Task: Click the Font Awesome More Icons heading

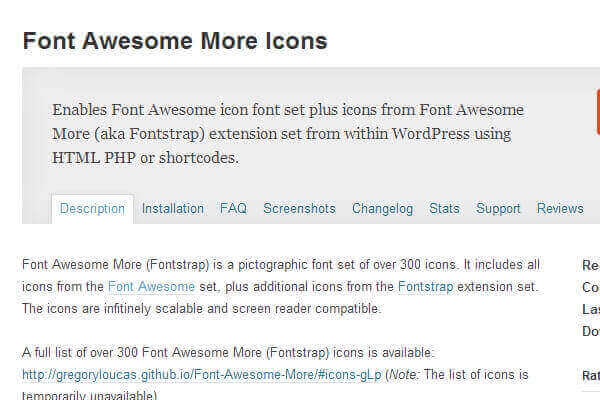Action: [175, 42]
